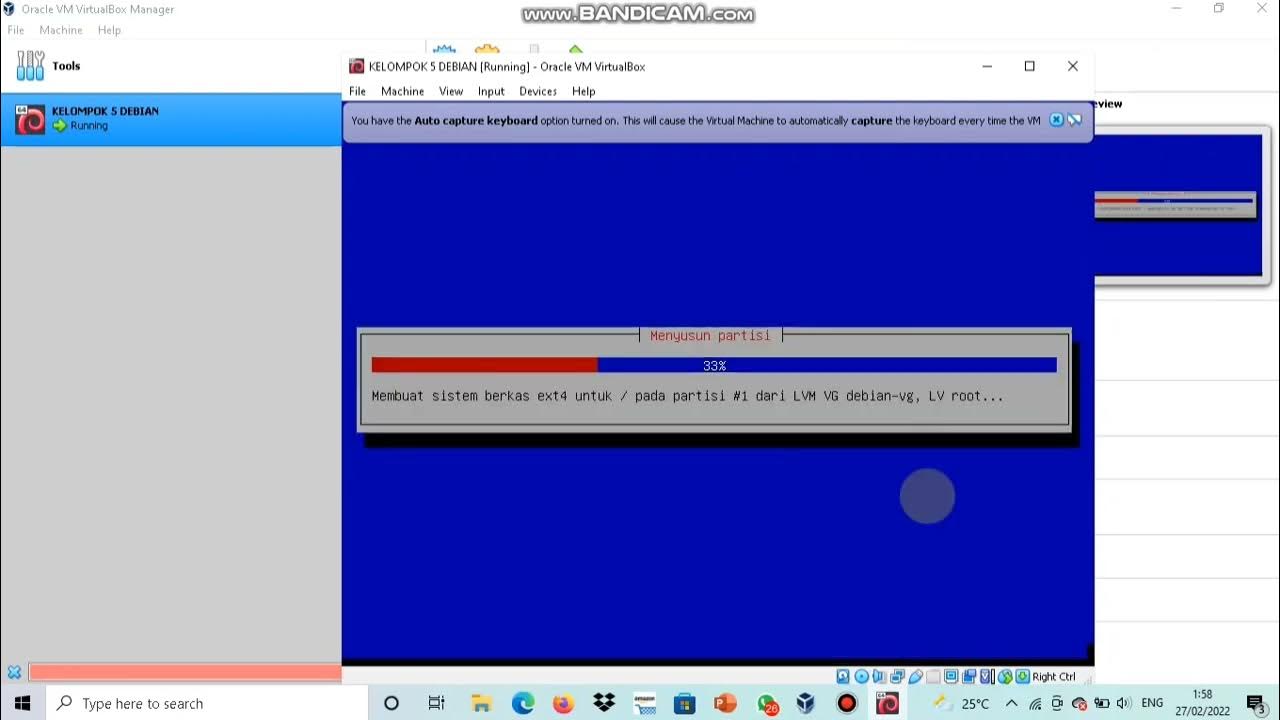Click the Menyusun partisi dialog title

point(710,336)
